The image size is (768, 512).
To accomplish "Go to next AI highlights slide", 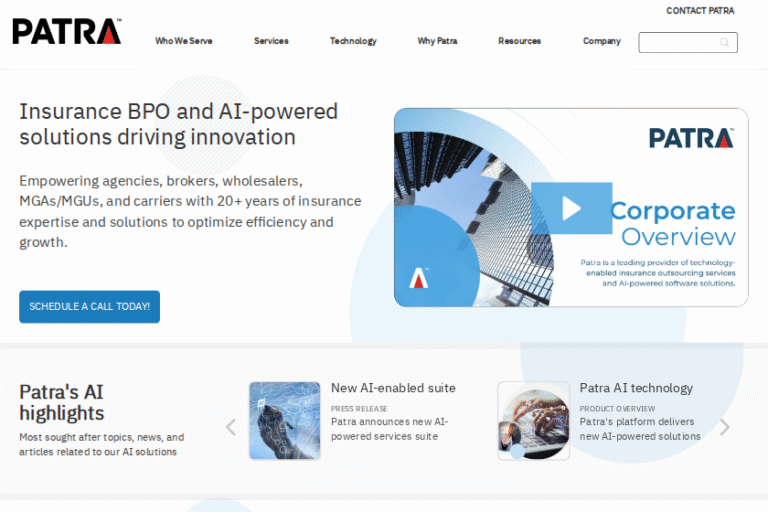I will (x=725, y=427).
